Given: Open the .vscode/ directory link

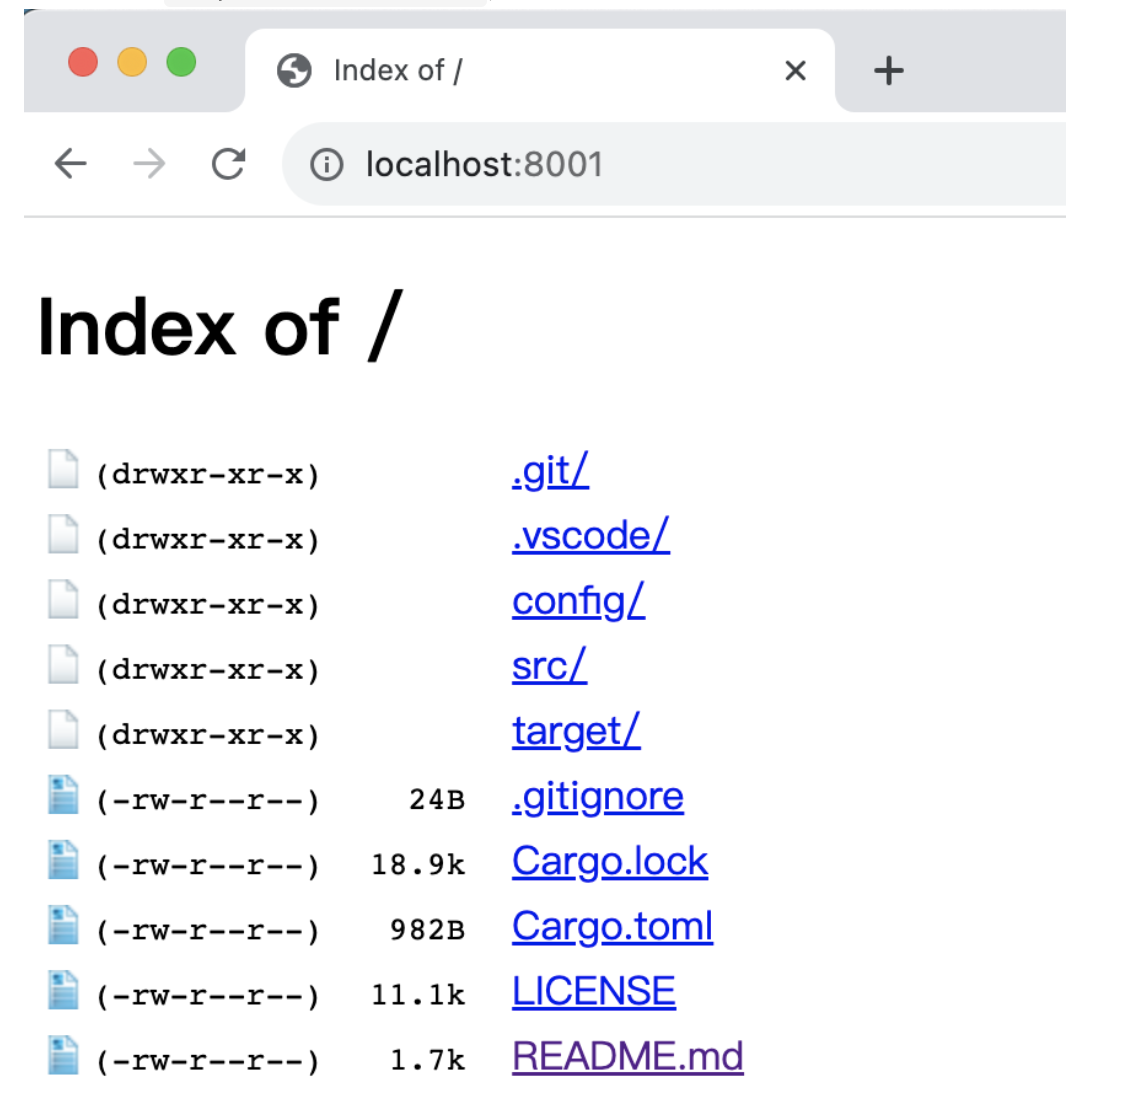Looking at the screenshot, I should [x=590, y=536].
